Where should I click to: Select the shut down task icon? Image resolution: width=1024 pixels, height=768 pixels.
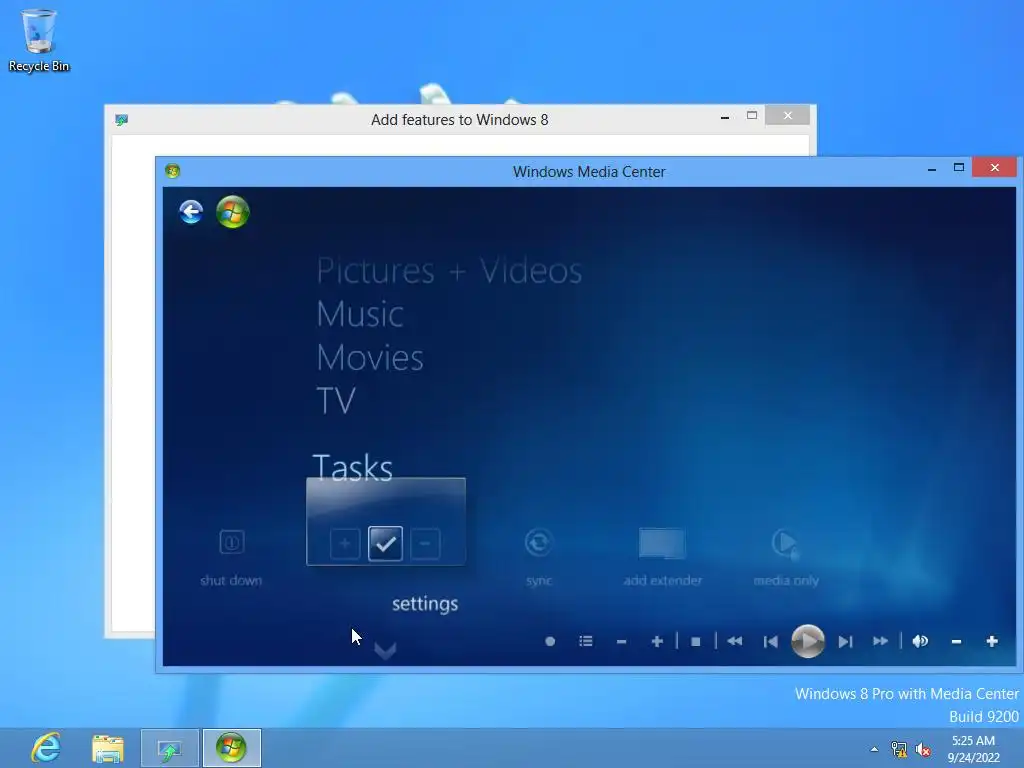point(231,542)
